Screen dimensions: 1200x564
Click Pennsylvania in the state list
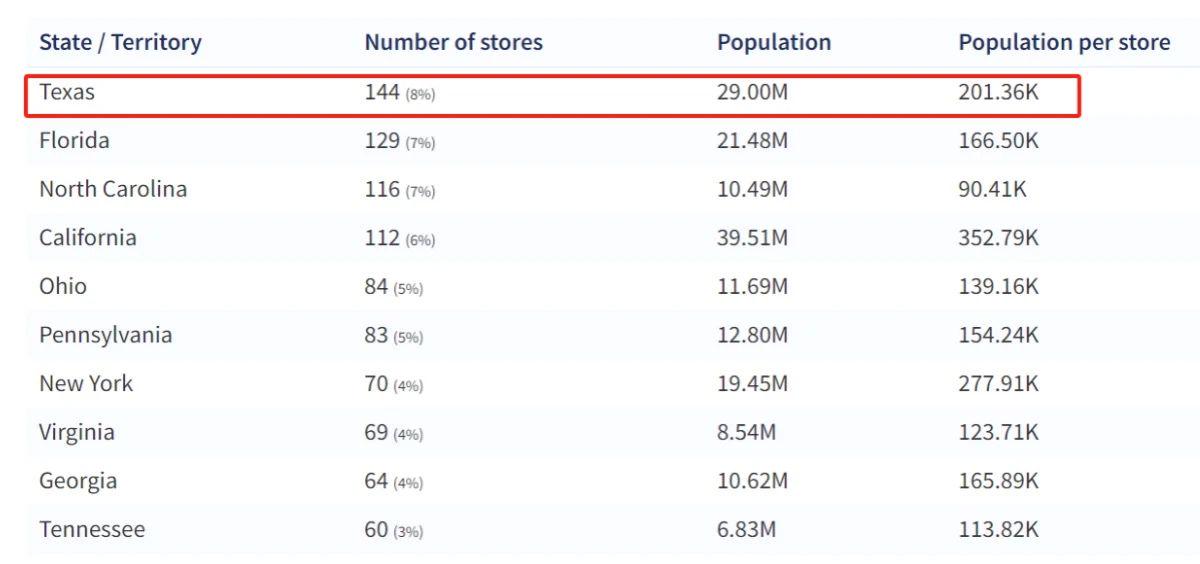pos(105,335)
